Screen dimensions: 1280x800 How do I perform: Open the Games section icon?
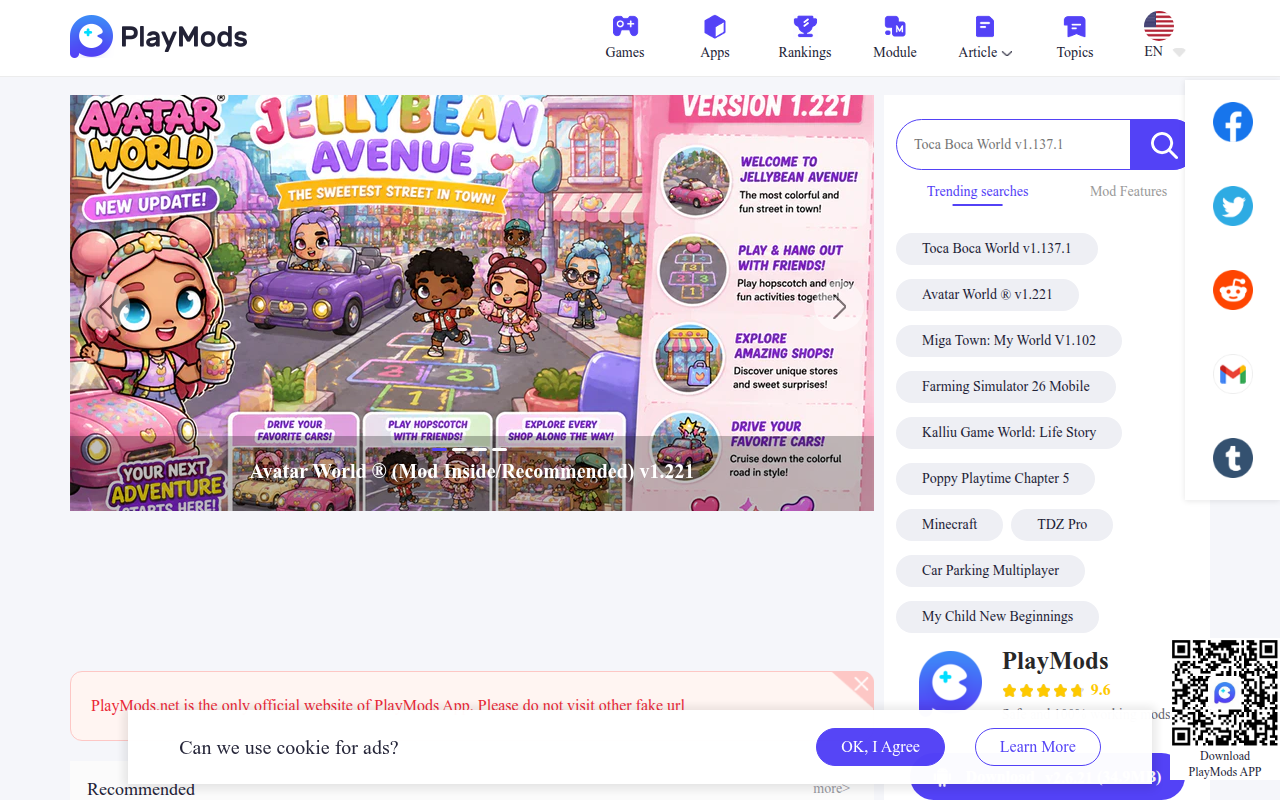click(x=625, y=26)
